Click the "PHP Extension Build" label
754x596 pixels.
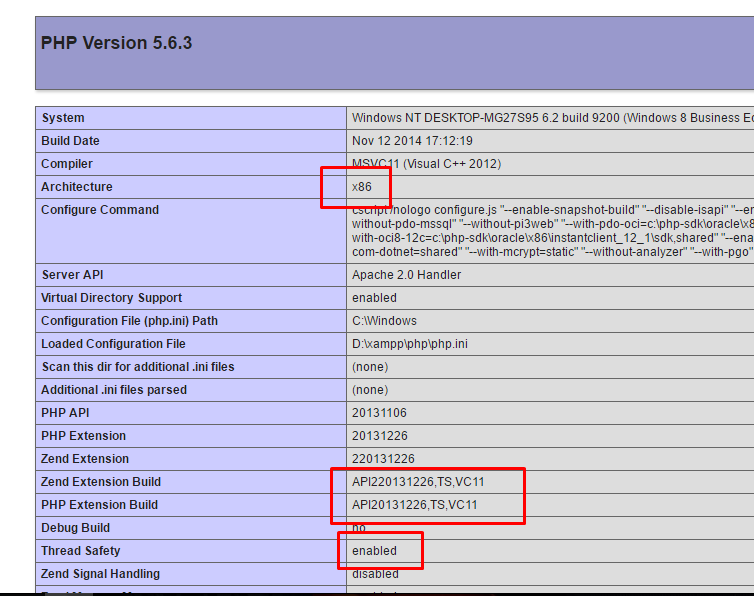pos(100,505)
